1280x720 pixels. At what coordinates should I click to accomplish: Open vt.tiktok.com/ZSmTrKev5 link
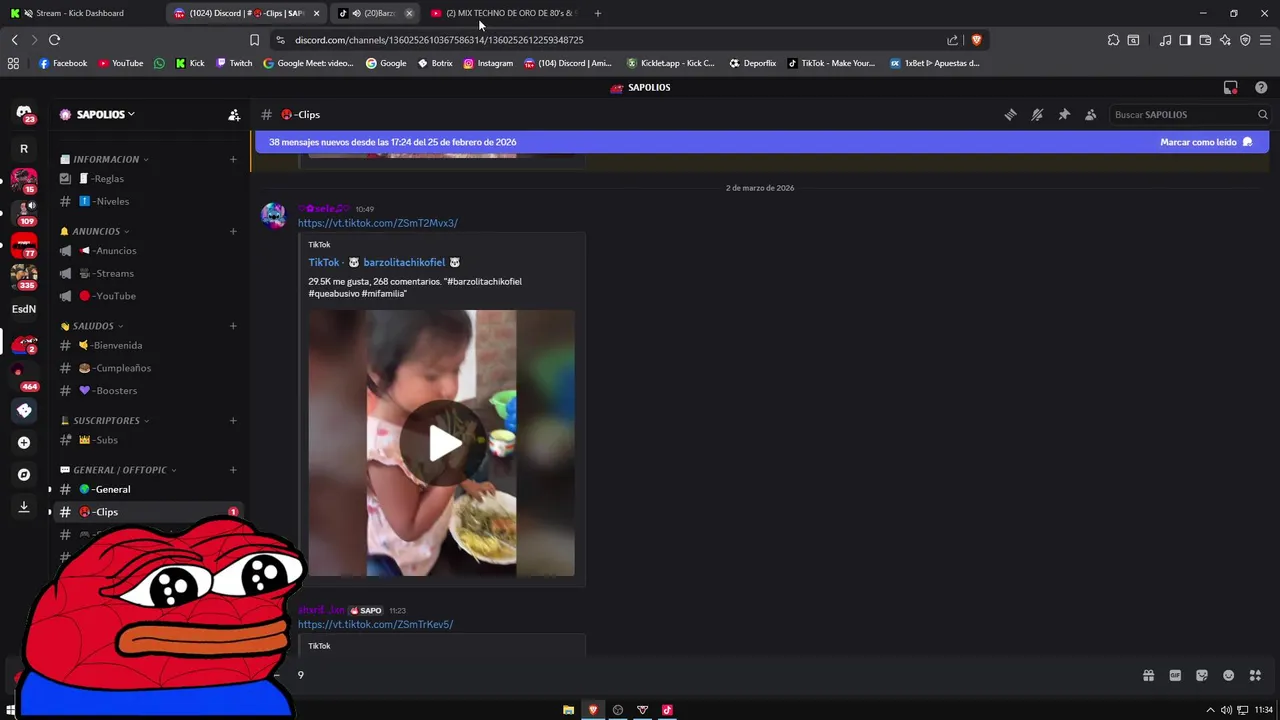coord(375,624)
